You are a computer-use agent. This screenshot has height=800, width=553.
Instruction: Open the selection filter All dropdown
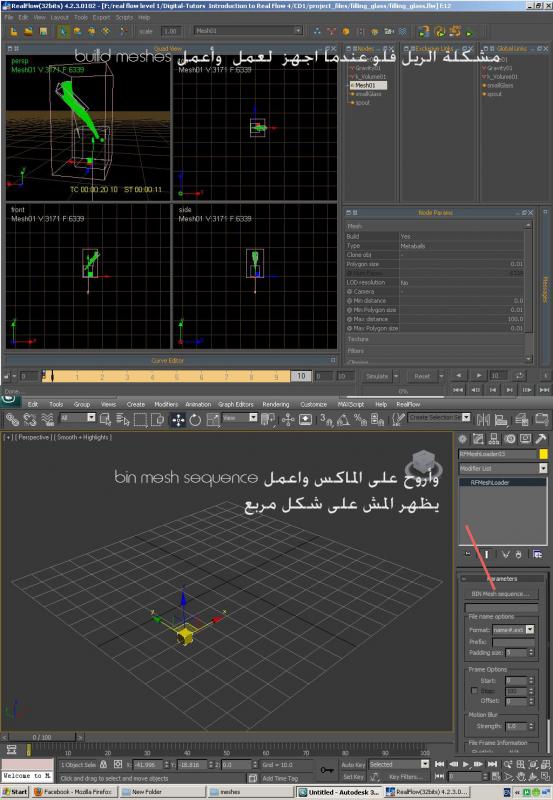[x=78, y=418]
